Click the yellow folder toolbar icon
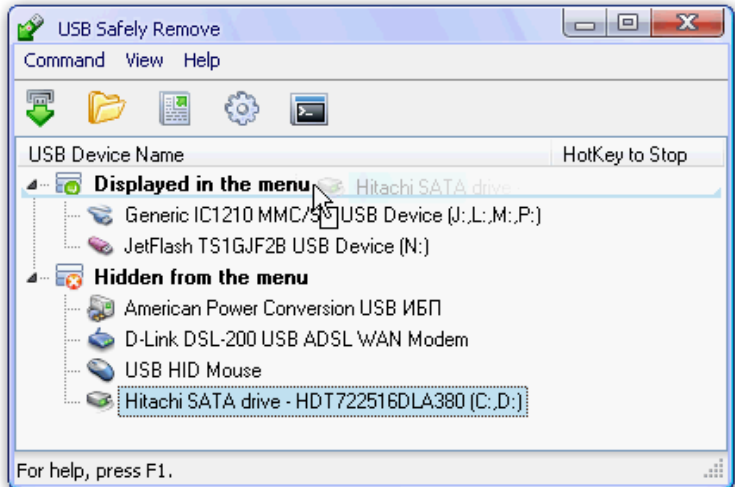Viewport: 735px width, 487px height. [106, 108]
